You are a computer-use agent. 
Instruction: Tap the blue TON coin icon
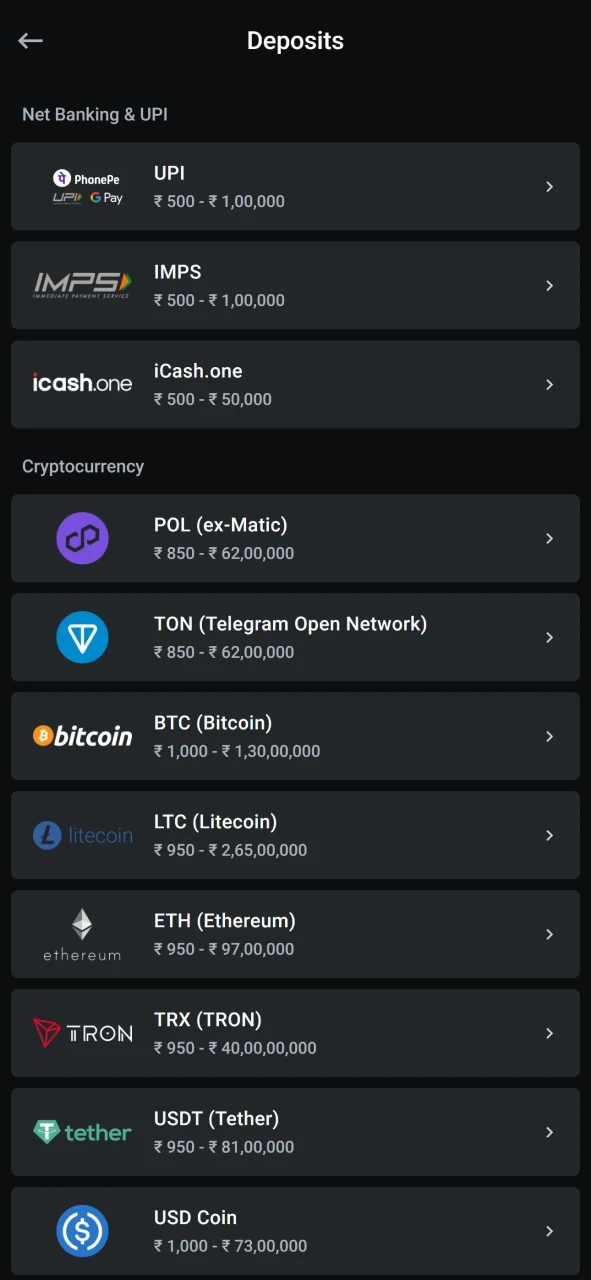[82, 637]
